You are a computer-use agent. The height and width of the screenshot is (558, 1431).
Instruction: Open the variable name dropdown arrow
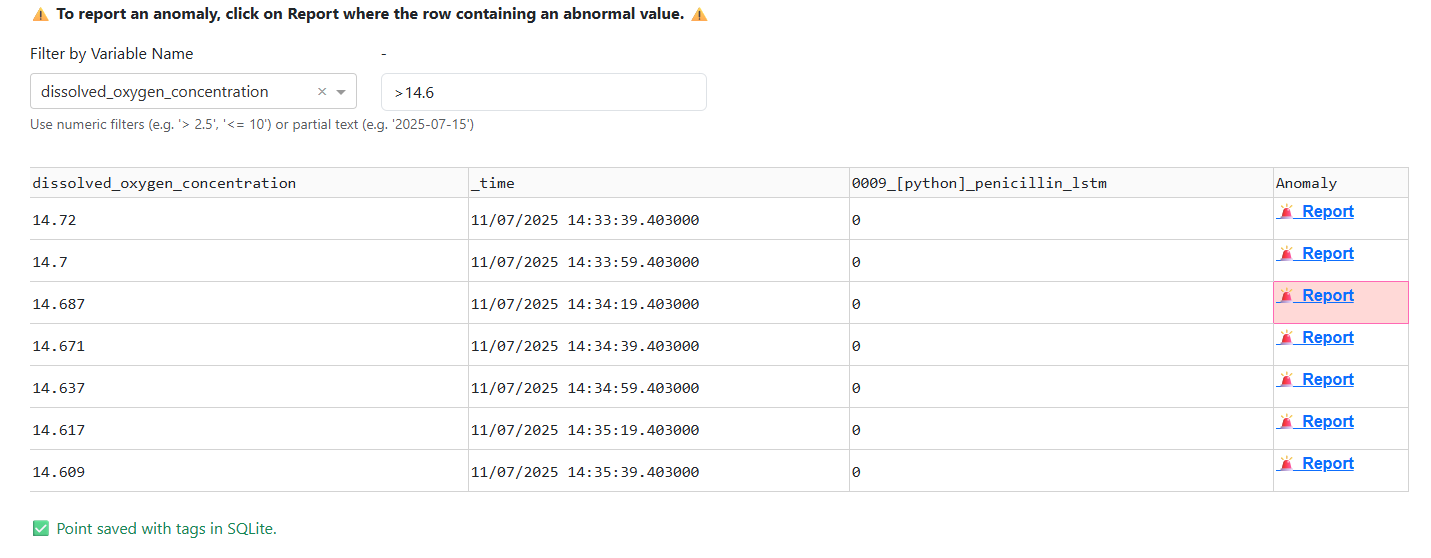click(x=341, y=92)
